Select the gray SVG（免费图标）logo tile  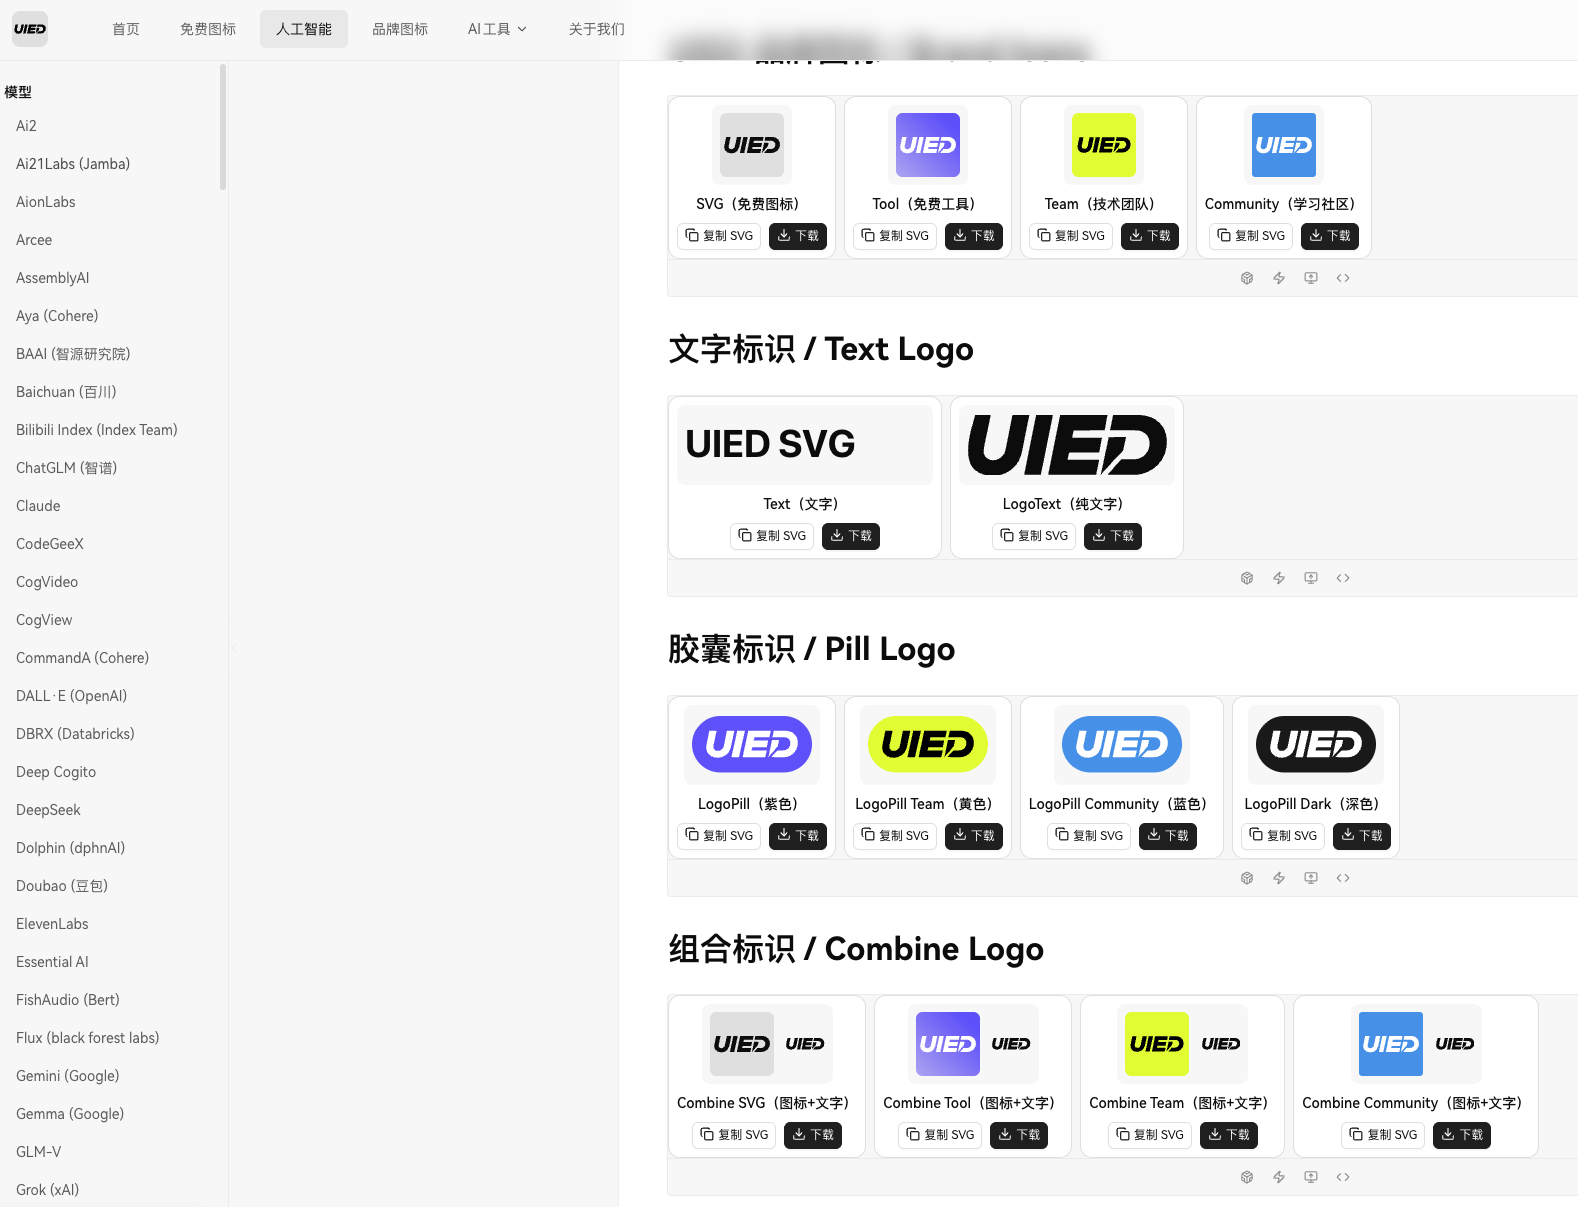(752, 145)
